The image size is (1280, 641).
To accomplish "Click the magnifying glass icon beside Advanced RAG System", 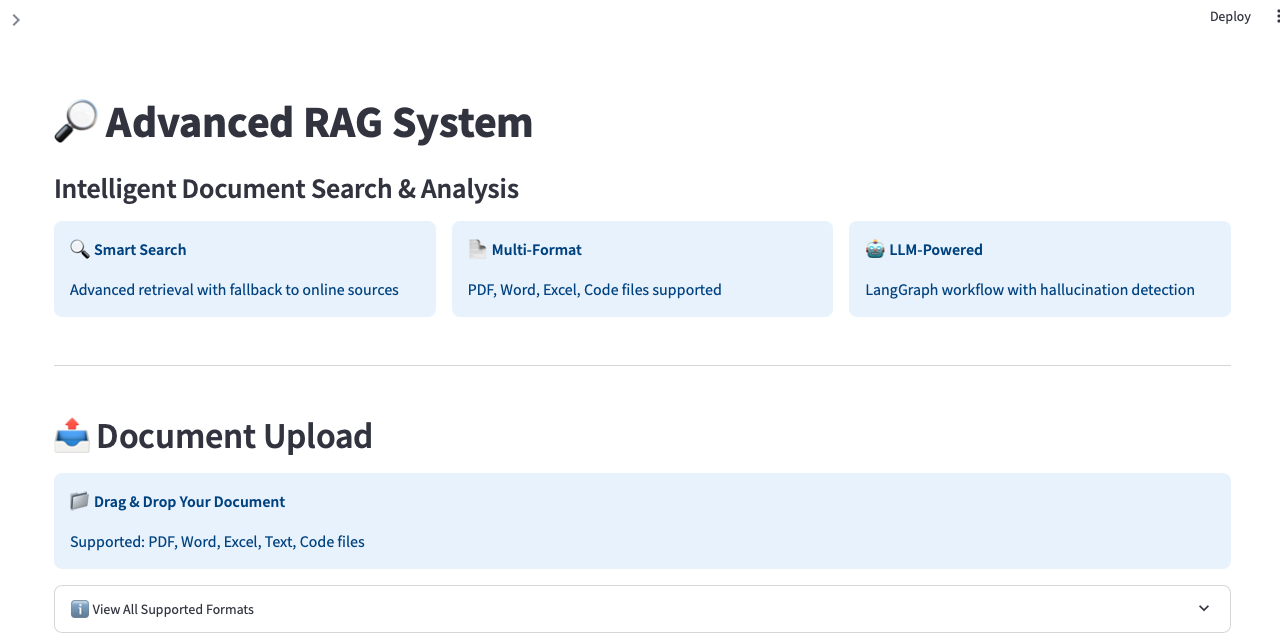I will [x=74, y=120].
